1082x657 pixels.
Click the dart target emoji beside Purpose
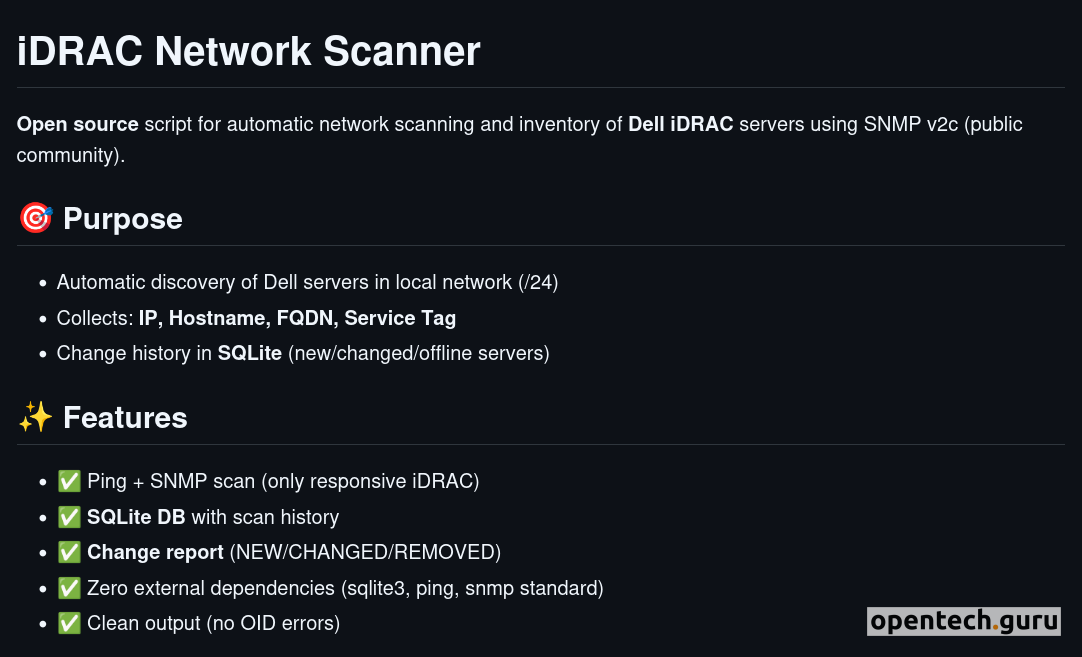click(x=35, y=219)
